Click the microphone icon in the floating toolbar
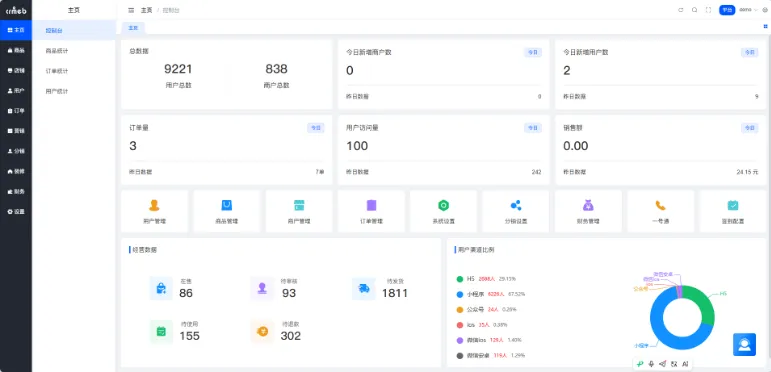This screenshot has height=372, width=771. tap(651, 364)
